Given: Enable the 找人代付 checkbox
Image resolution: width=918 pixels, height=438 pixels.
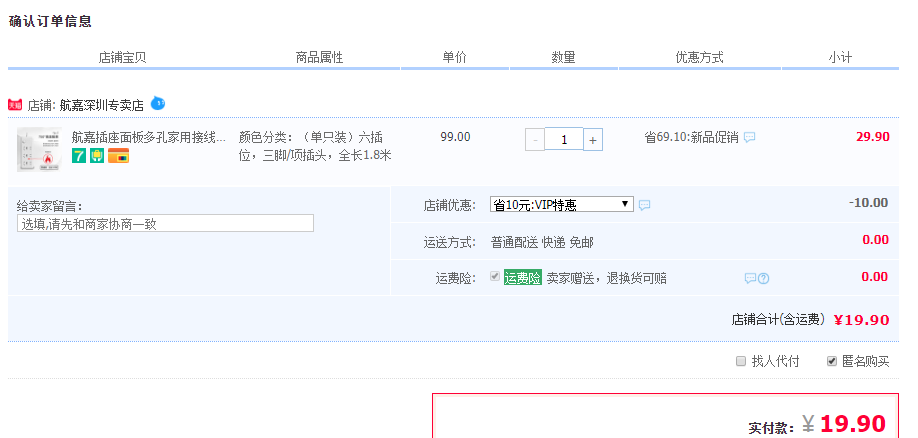Looking at the screenshot, I should click(x=741, y=361).
